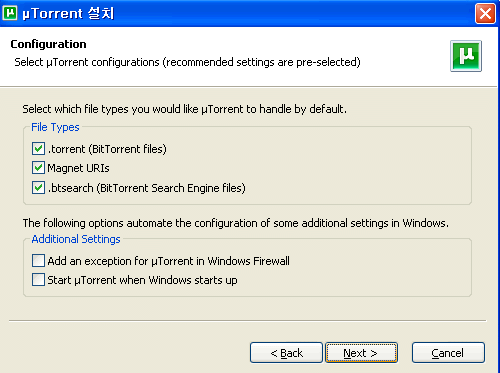Image resolution: width=500 pixels, height=373 pixels.
Task: Click the 'µTorrent 설치' title bar text
Action: pyautogui.click(x=68, y=14)
